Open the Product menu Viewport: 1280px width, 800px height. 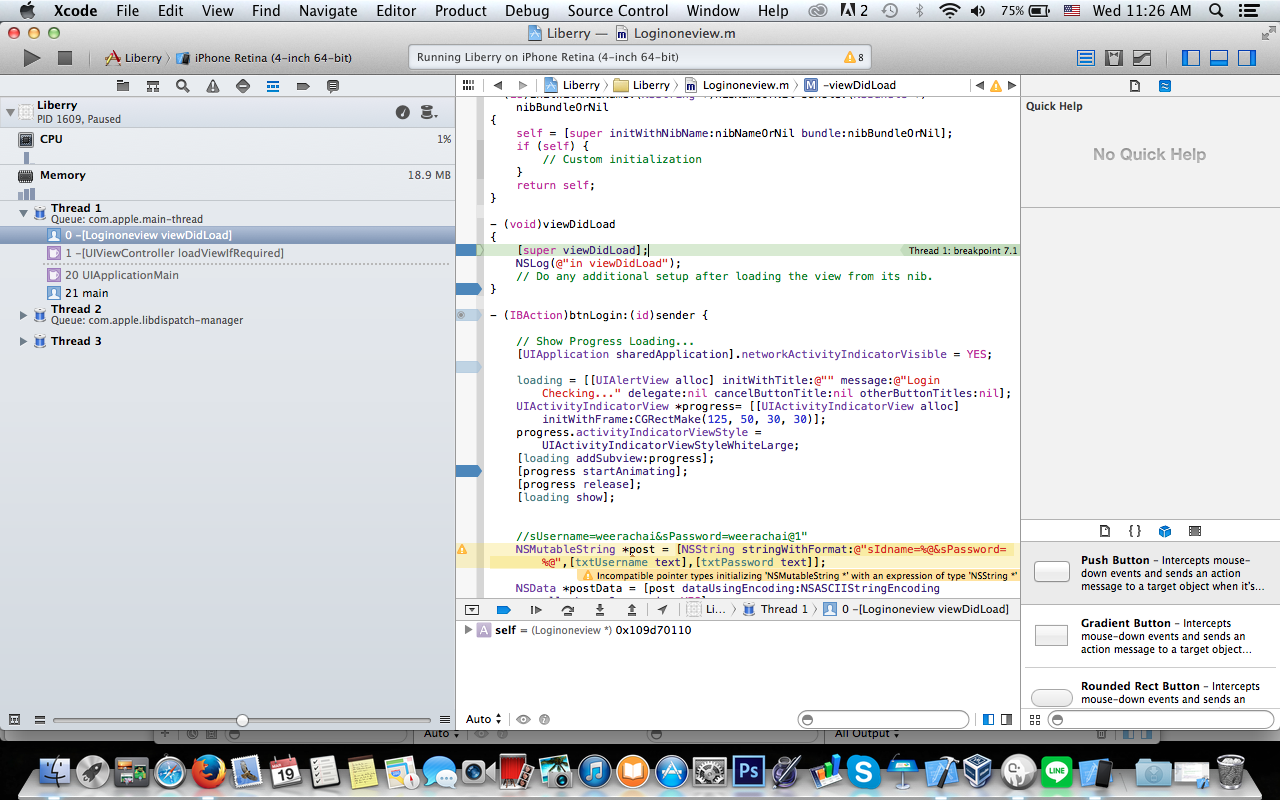(461, 11)
